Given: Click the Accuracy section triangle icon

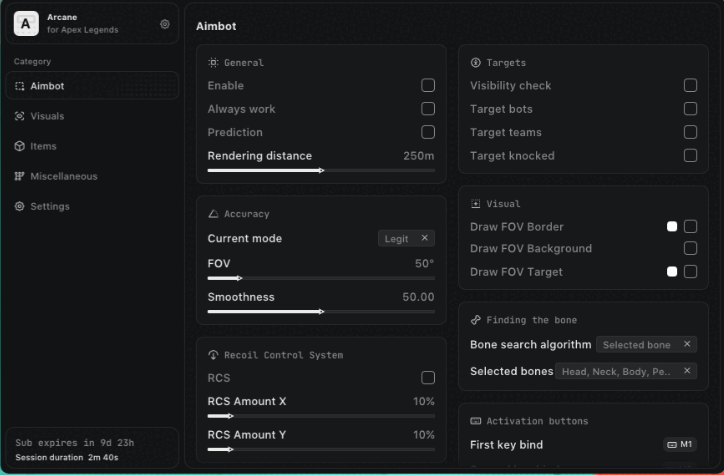Looking at the screenshot, I should click(x=213, y=214).
